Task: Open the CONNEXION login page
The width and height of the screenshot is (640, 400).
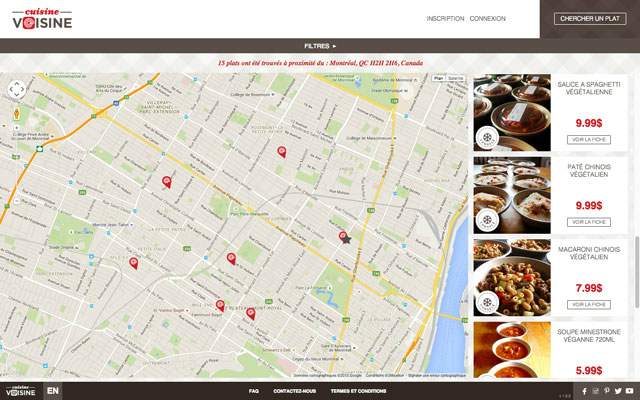Action: tap(487, 19)
